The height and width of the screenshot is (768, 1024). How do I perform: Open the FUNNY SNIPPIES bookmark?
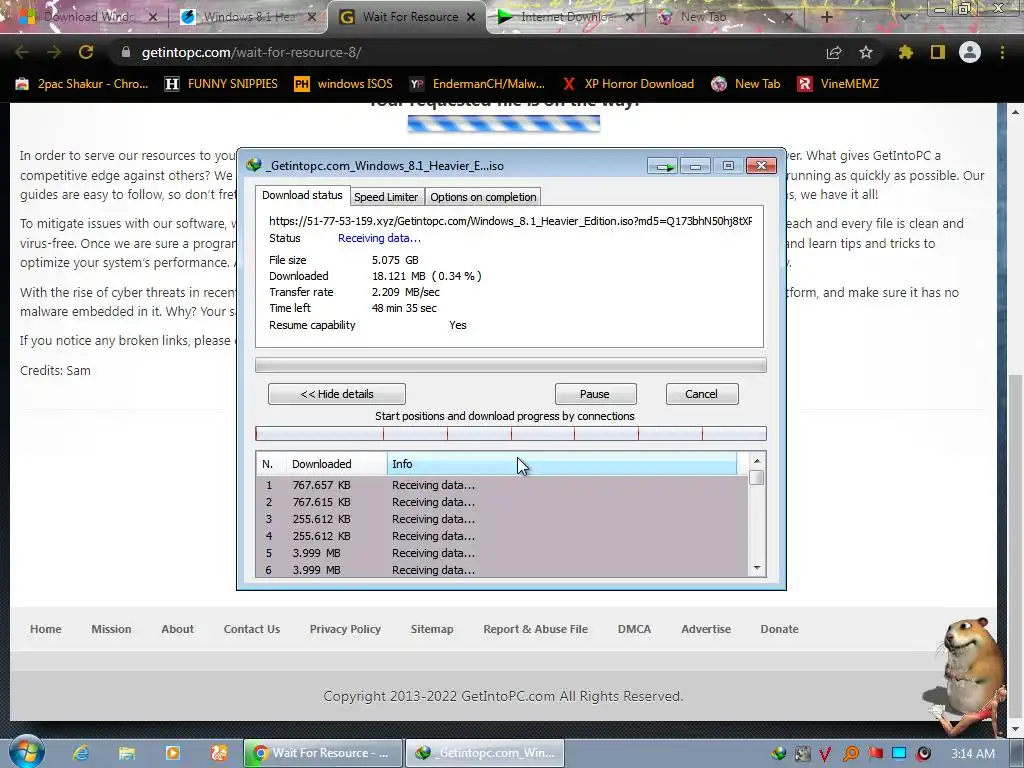coord(221,84)
